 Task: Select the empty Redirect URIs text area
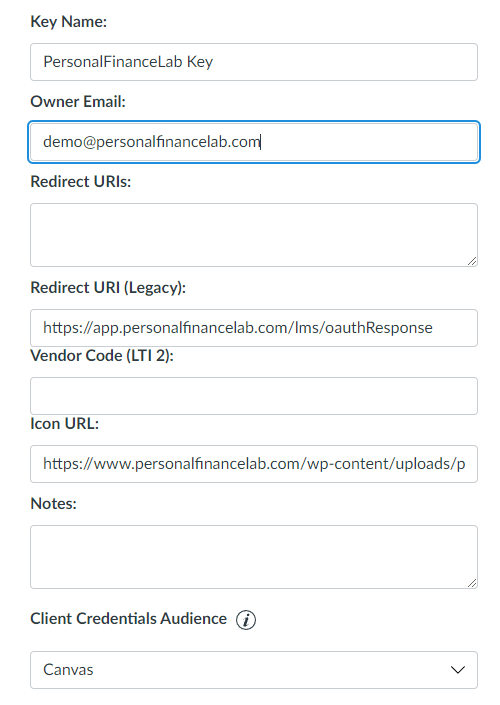point(254,235)
